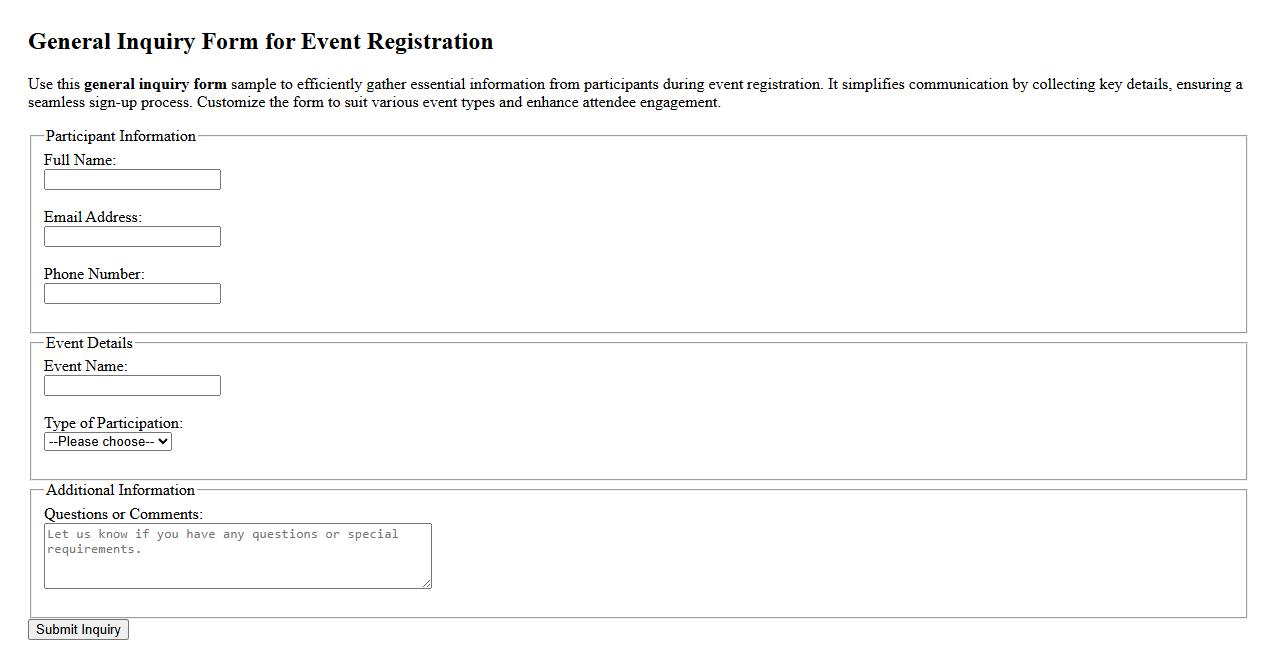
Task: Click the Additional Information legend
Action: click(120, 490)
